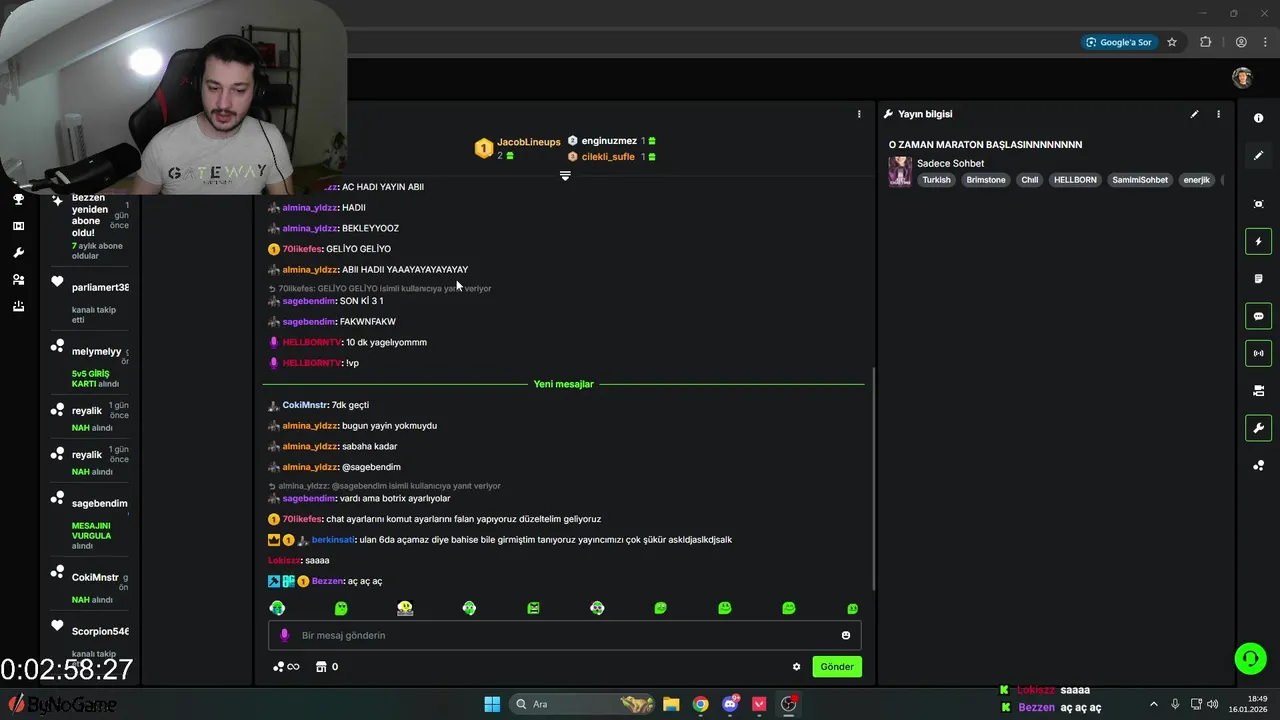Bookmark page with the star icon

pos(1172,42)
